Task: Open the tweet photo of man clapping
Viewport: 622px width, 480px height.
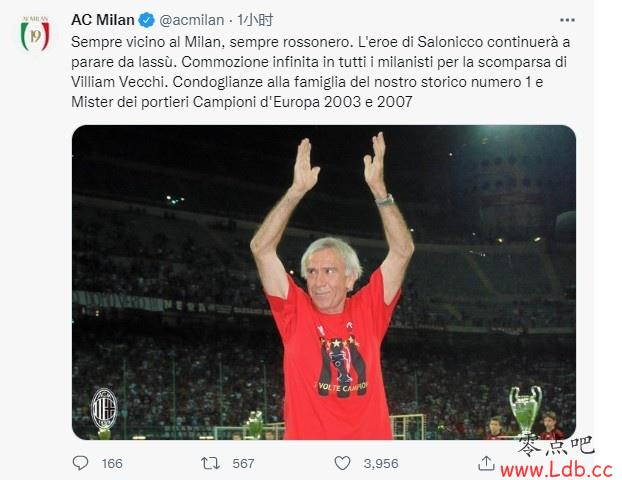Action: pos(324,282)
